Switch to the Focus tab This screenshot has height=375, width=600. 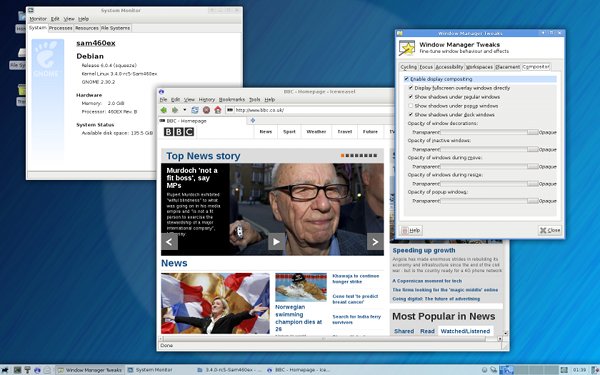[x=426, y=67]
